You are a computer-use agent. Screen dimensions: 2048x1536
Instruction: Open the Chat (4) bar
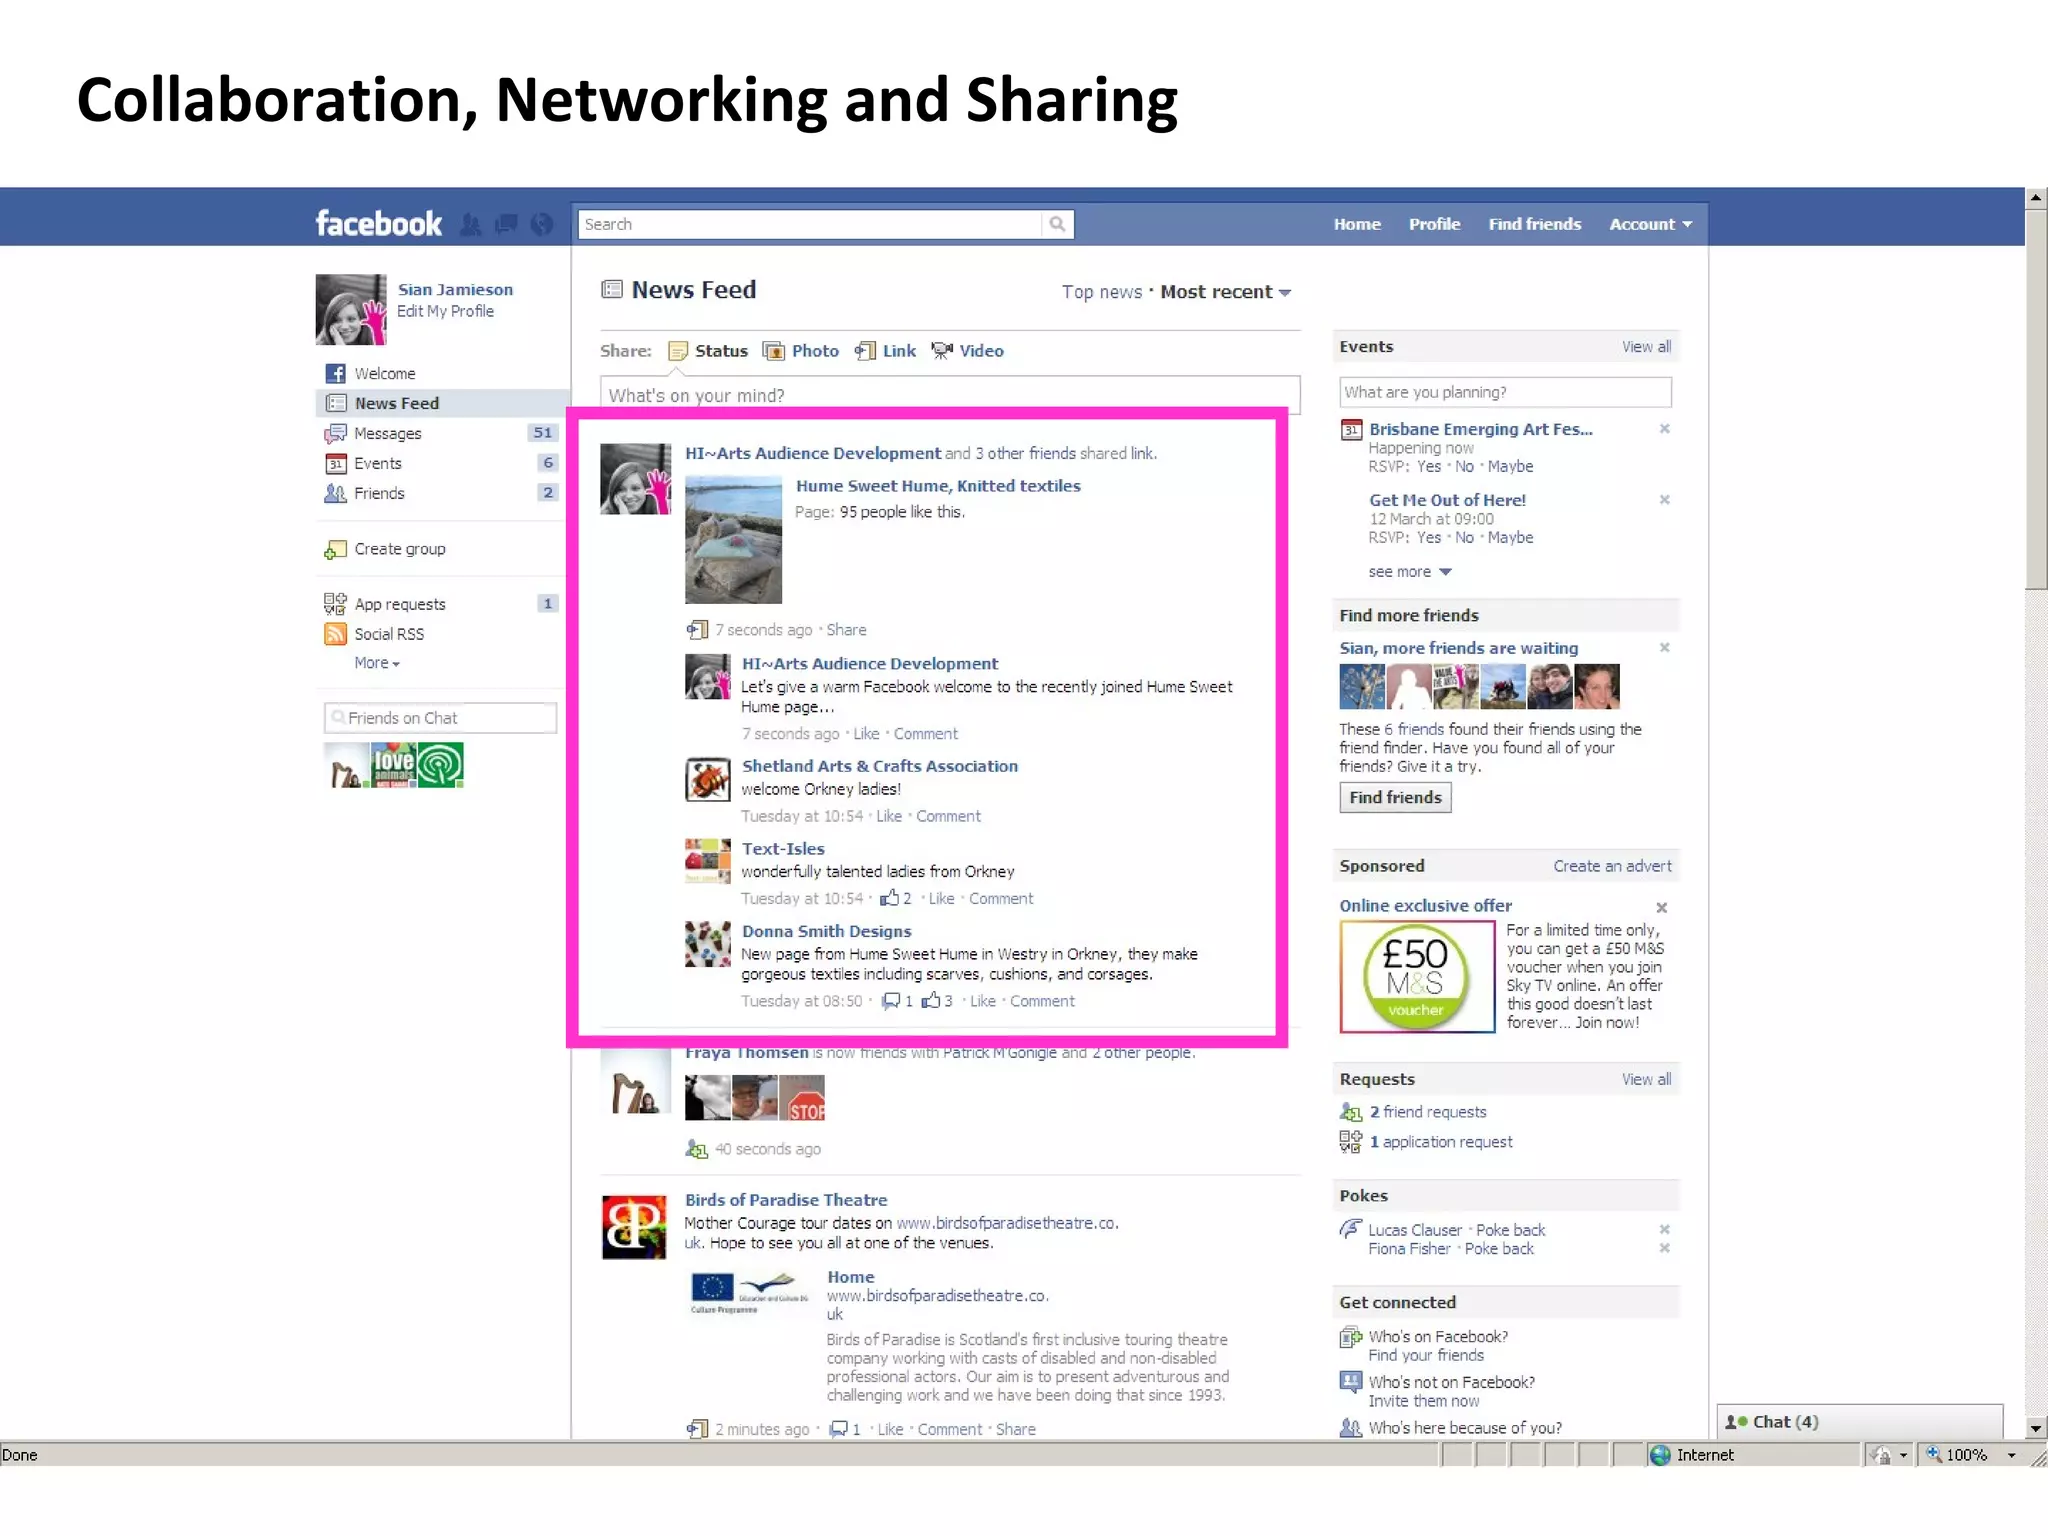click(1860, 1422)
